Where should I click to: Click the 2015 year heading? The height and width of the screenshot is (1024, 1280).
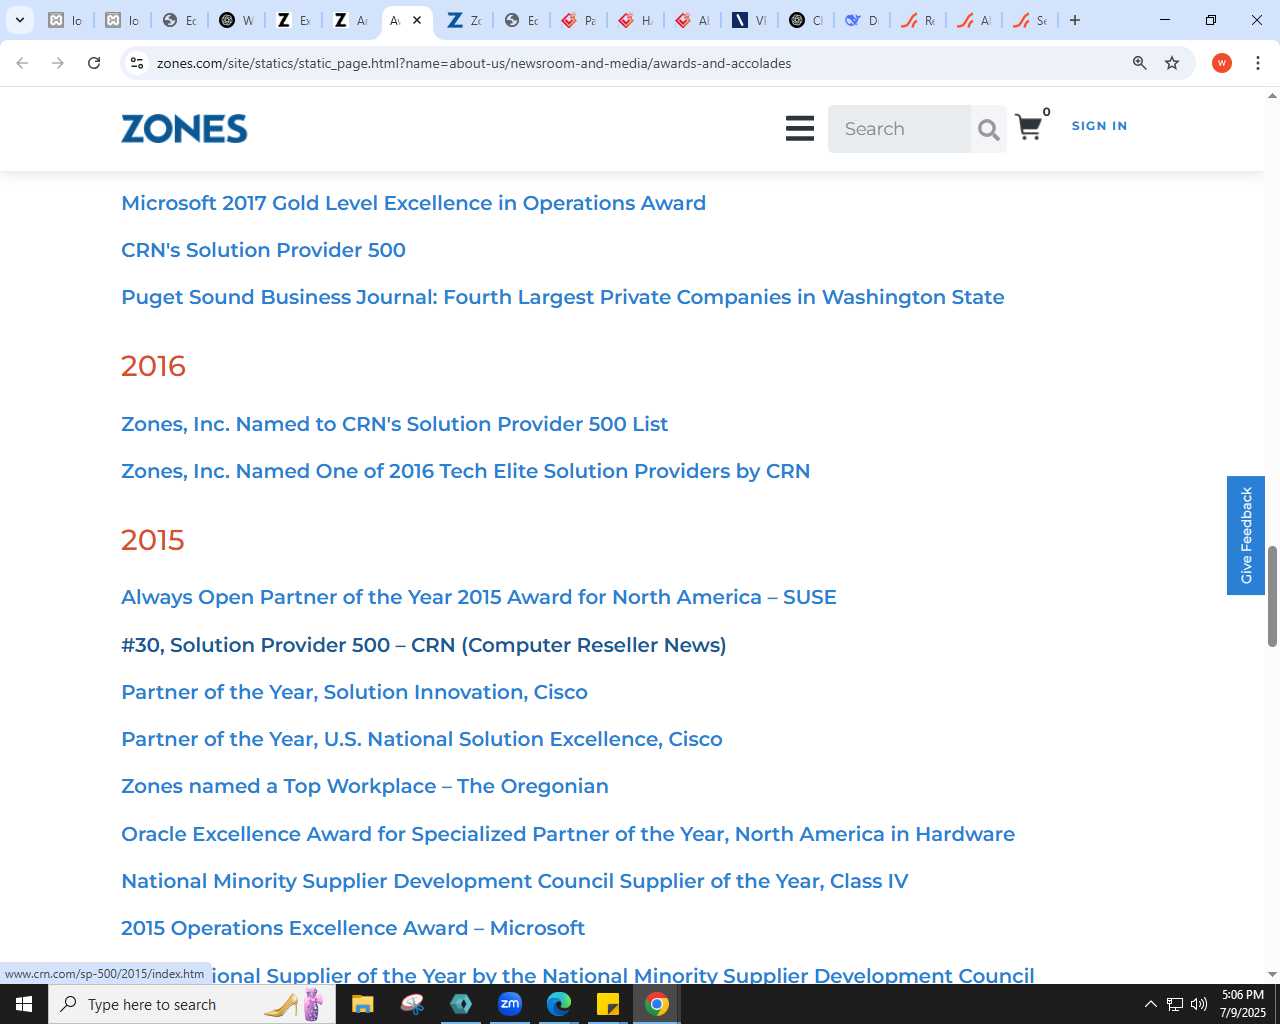coord(152,540)
